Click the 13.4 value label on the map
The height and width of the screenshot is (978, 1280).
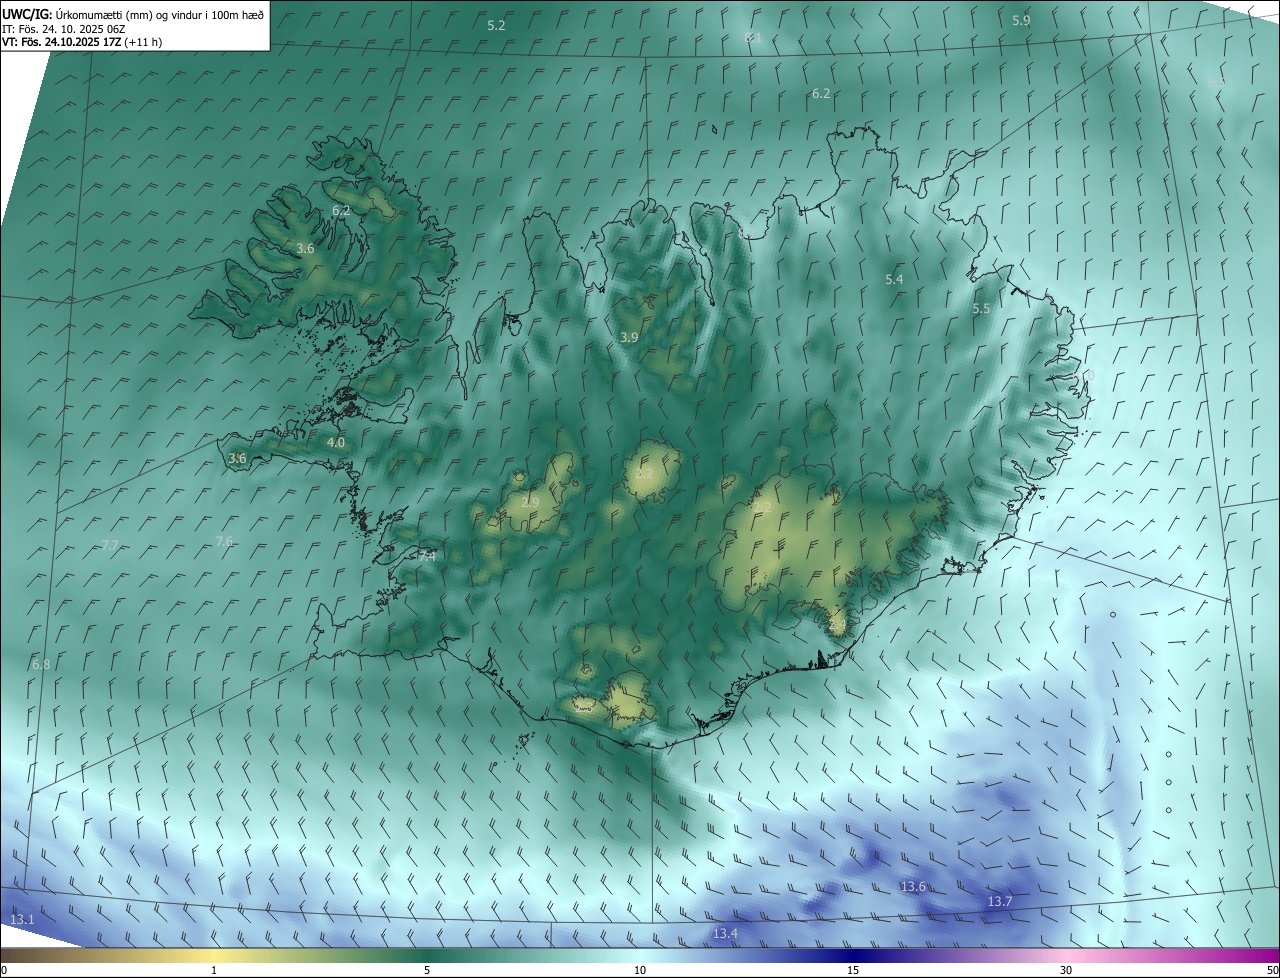click(725, 934)
